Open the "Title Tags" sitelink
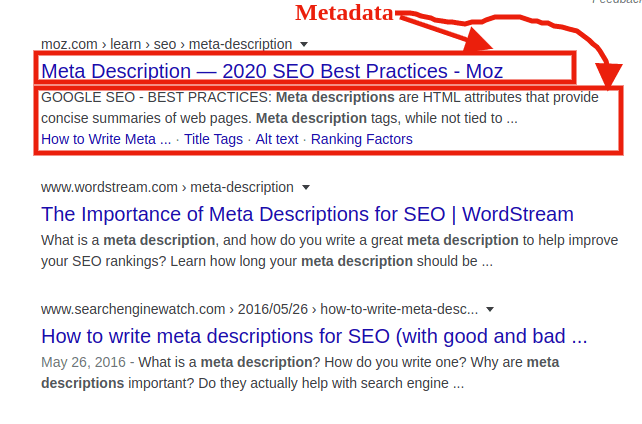642x424 pixels. coord(213,139)
